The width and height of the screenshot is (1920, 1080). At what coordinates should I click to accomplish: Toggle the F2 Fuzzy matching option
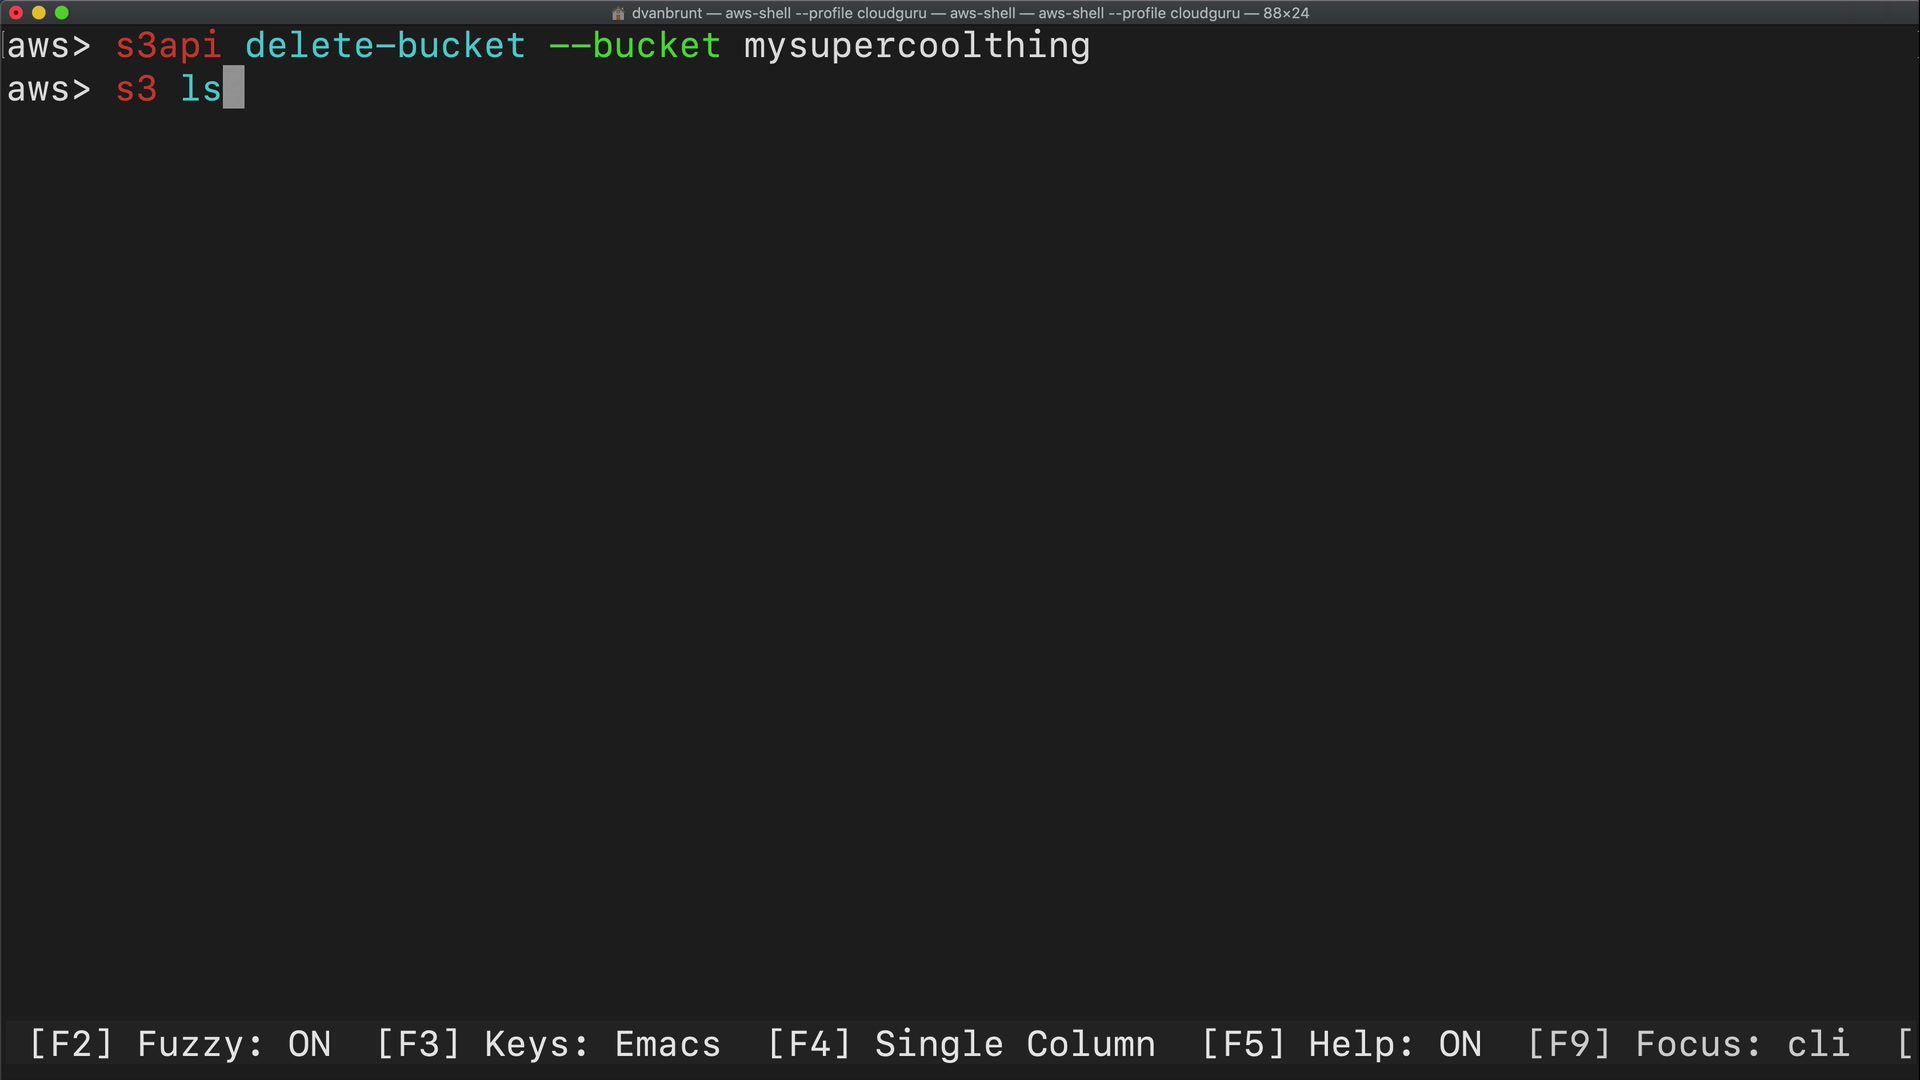point(180,1044)
